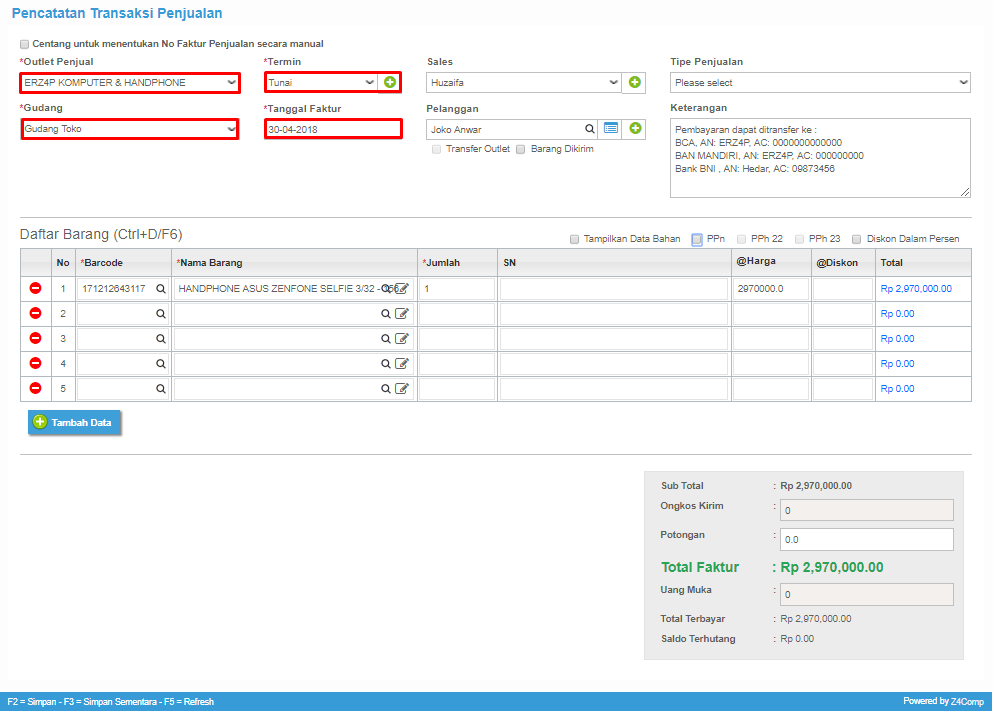Toggle Diskon Dalam Persen checkbox

pyautogui.click(x=857, y=239)
